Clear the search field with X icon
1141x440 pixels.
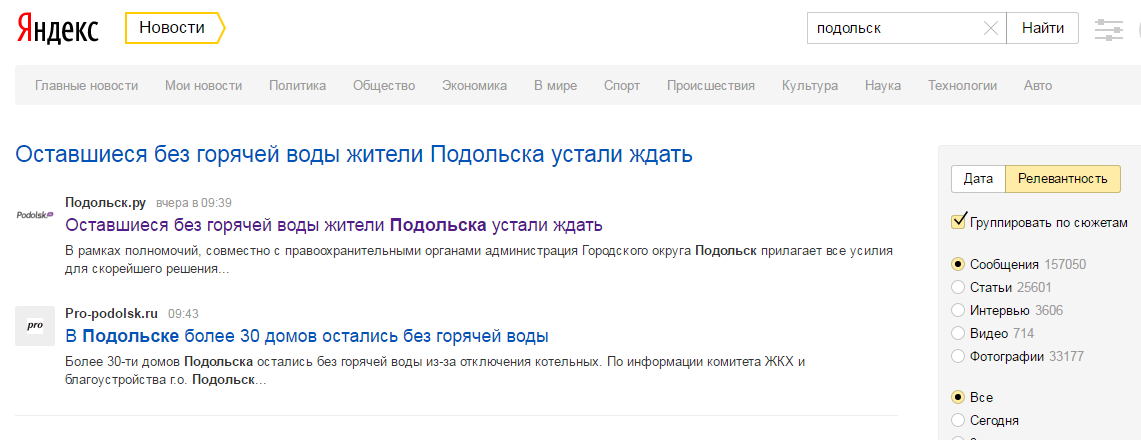click(990, 29)
